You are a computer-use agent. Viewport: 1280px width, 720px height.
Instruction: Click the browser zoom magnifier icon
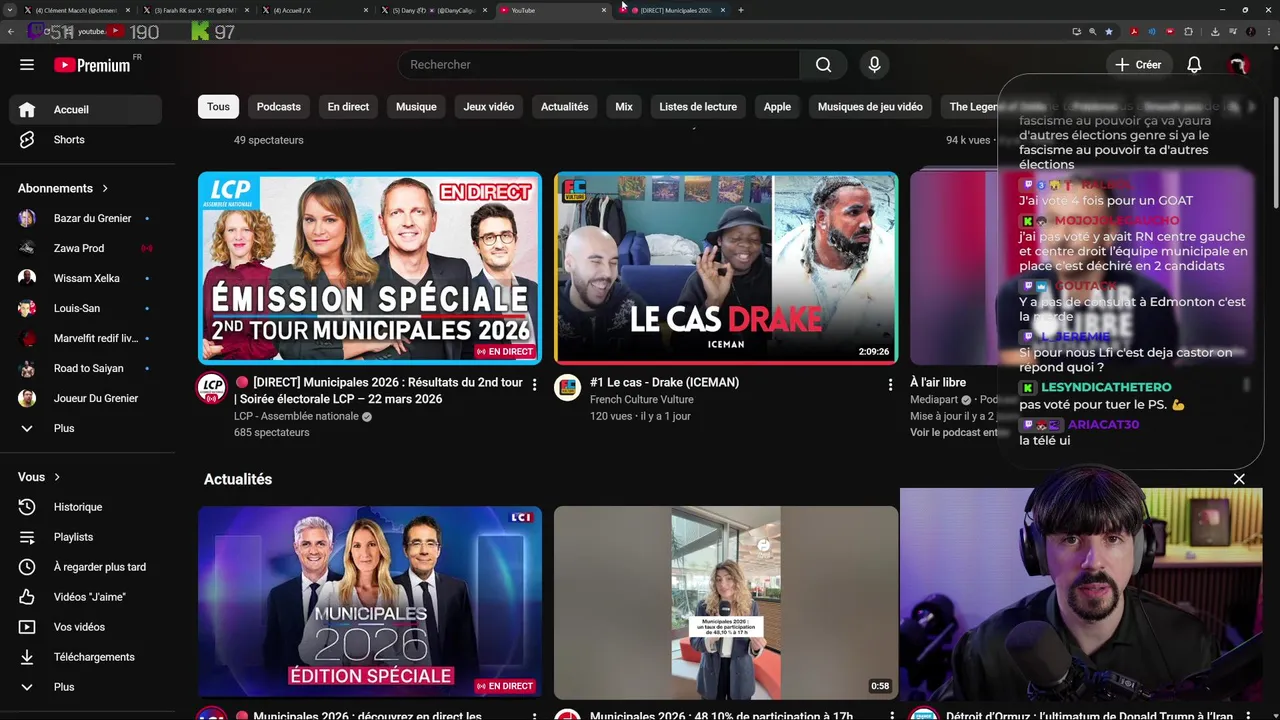(1092, 32)
